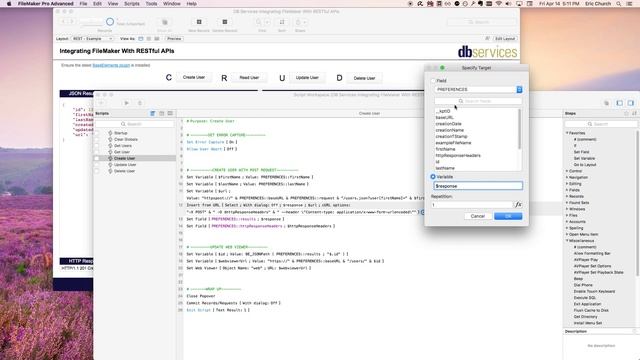The height and width of the screenshot is (360, 640).
Task: Click the favorites star icon in Steps header
Action: click(626, 113)
